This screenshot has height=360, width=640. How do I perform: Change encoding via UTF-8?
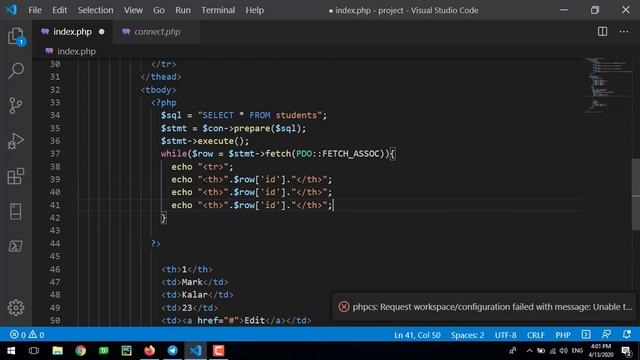coord(505,335)
